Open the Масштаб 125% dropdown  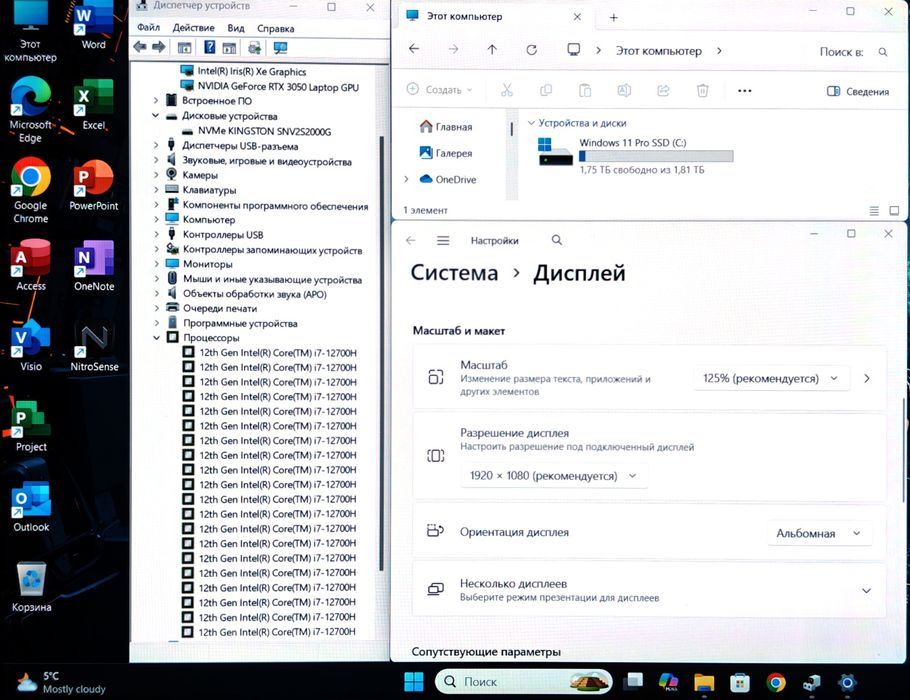[x=771, y=378]
